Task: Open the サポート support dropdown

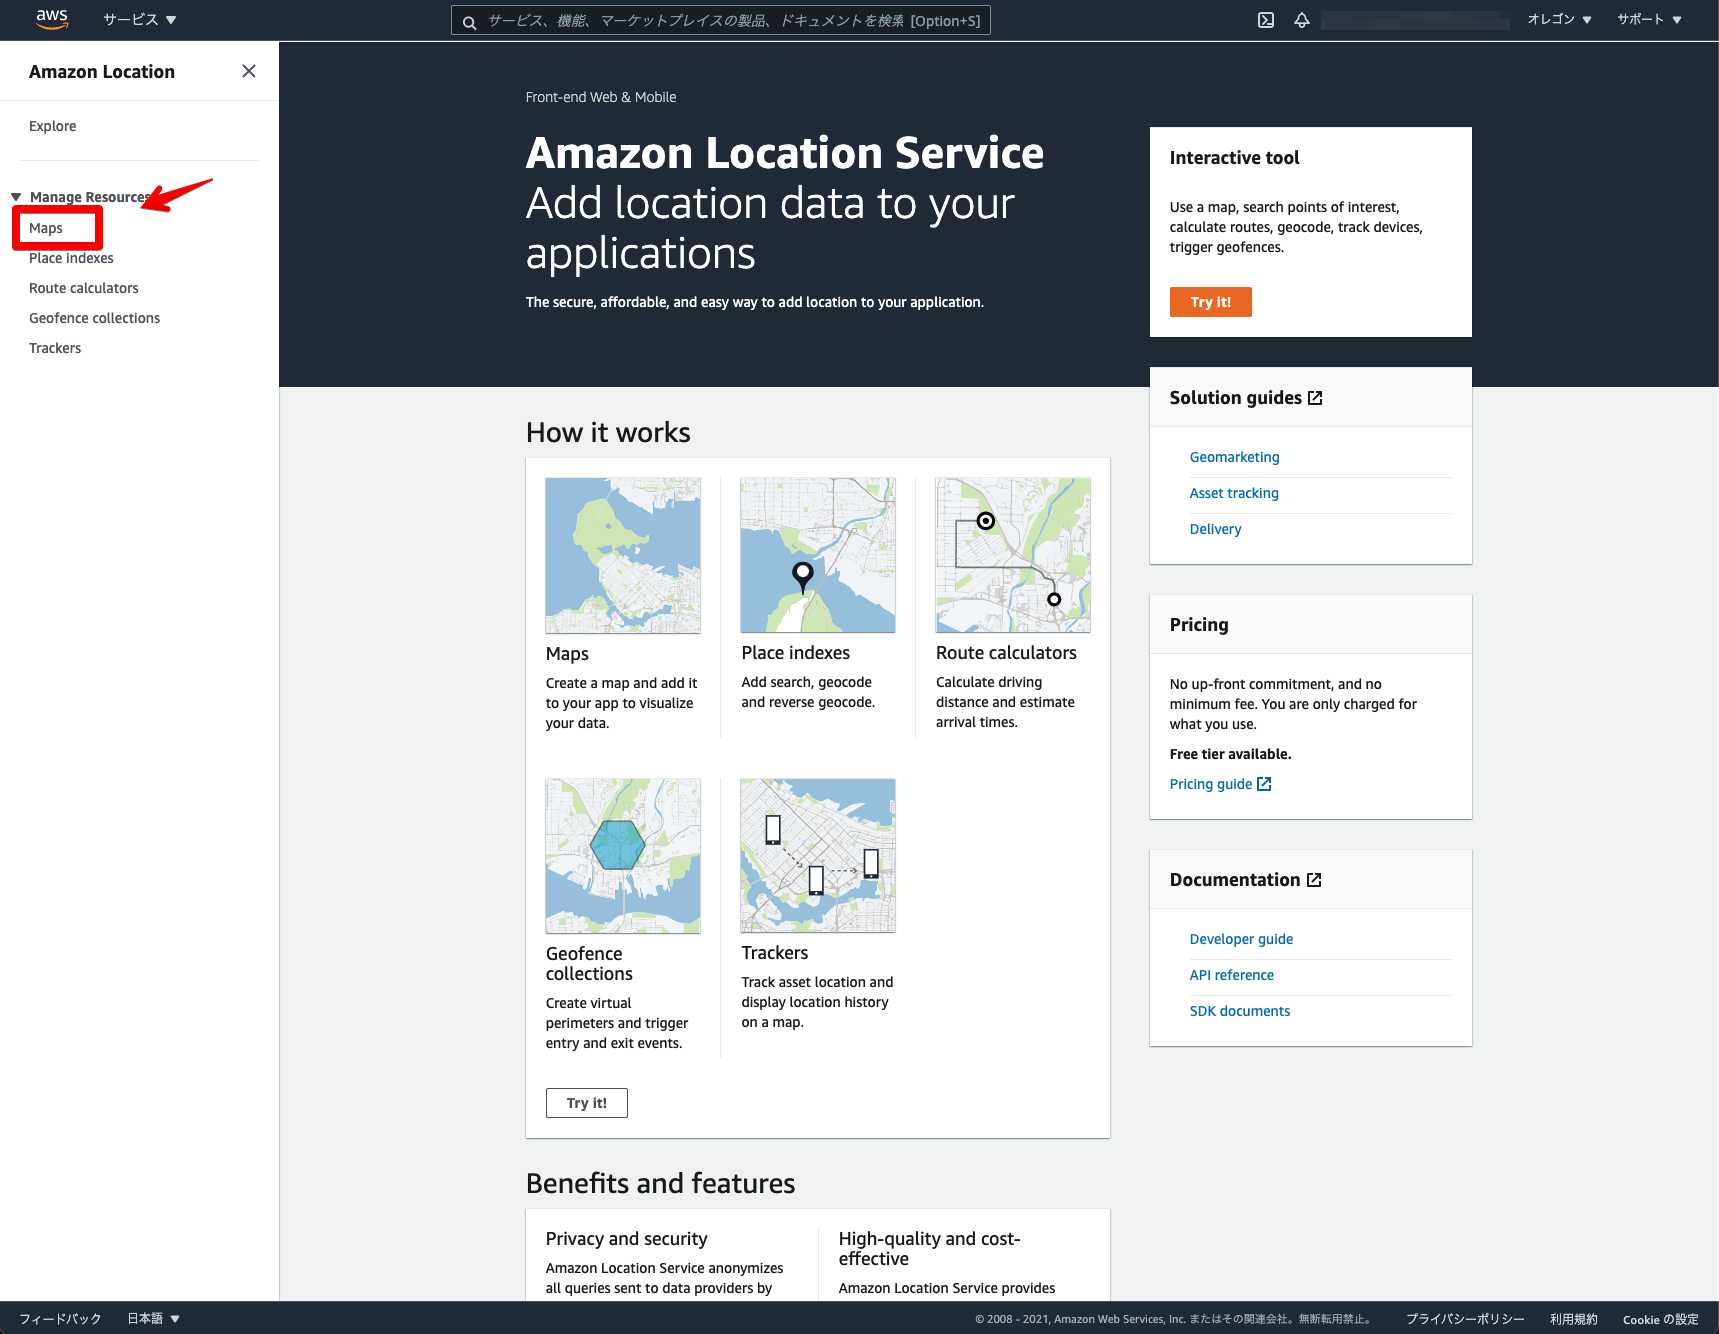Action: (1649, 19)
